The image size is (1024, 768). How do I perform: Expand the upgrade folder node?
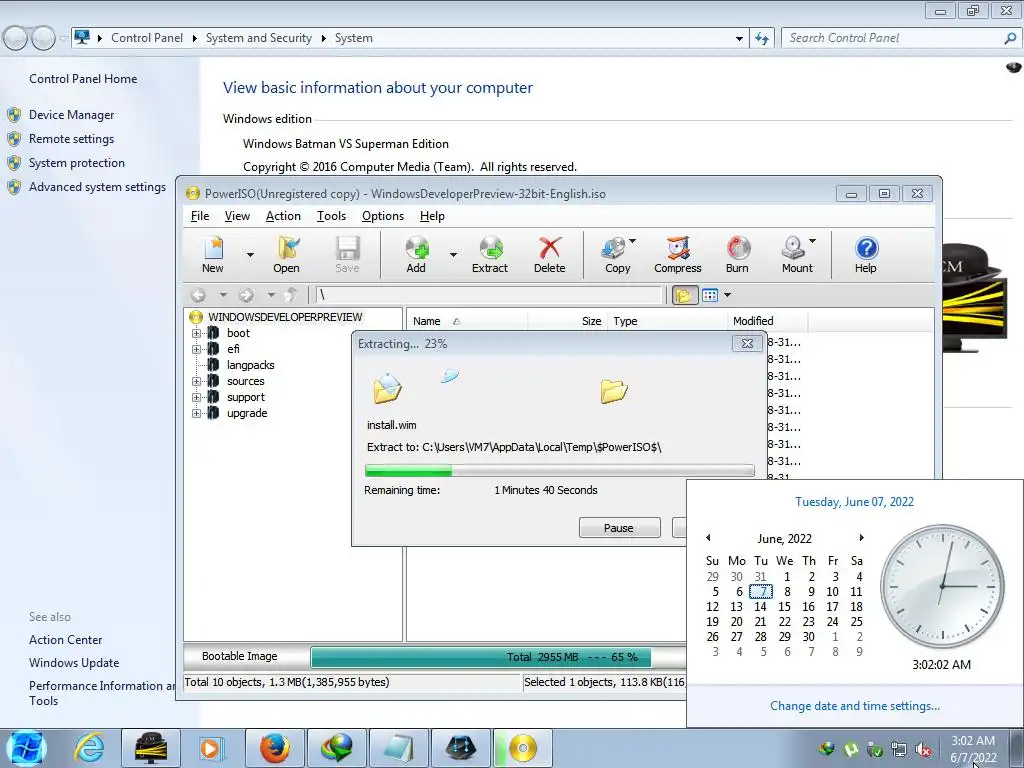click(196, 413)
